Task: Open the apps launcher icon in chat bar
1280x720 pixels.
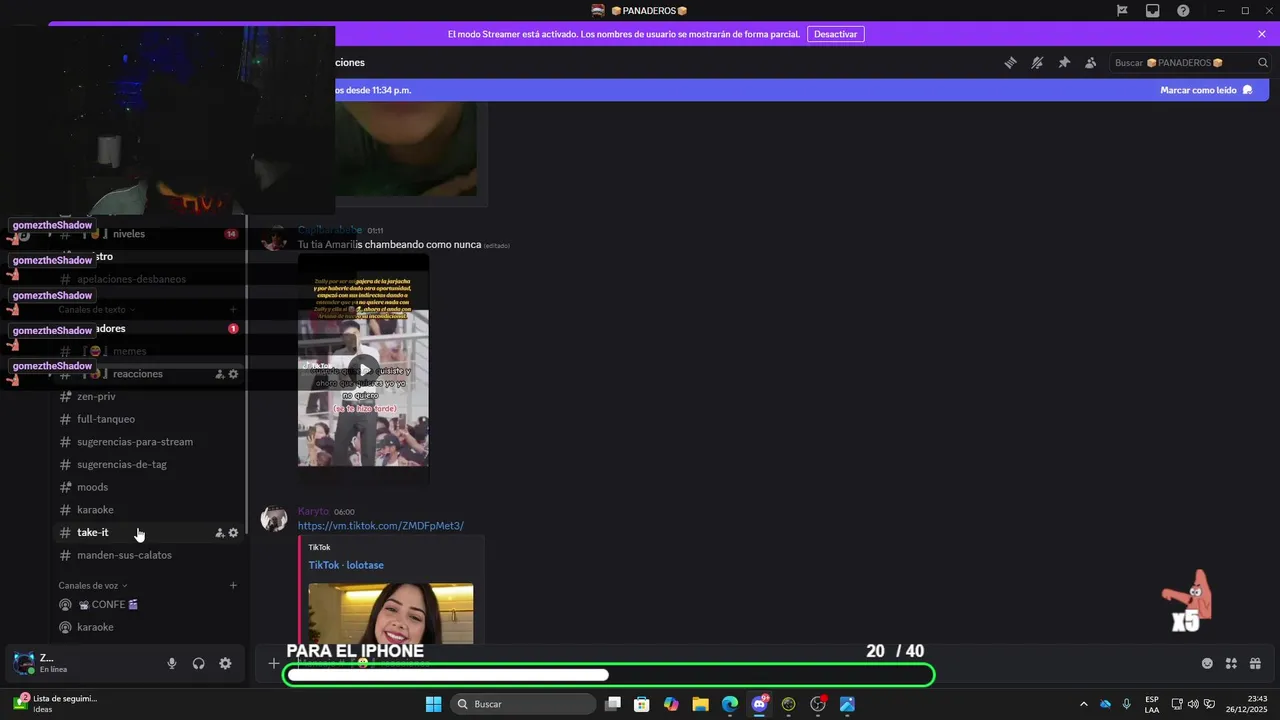Action: pos(1231,663)
